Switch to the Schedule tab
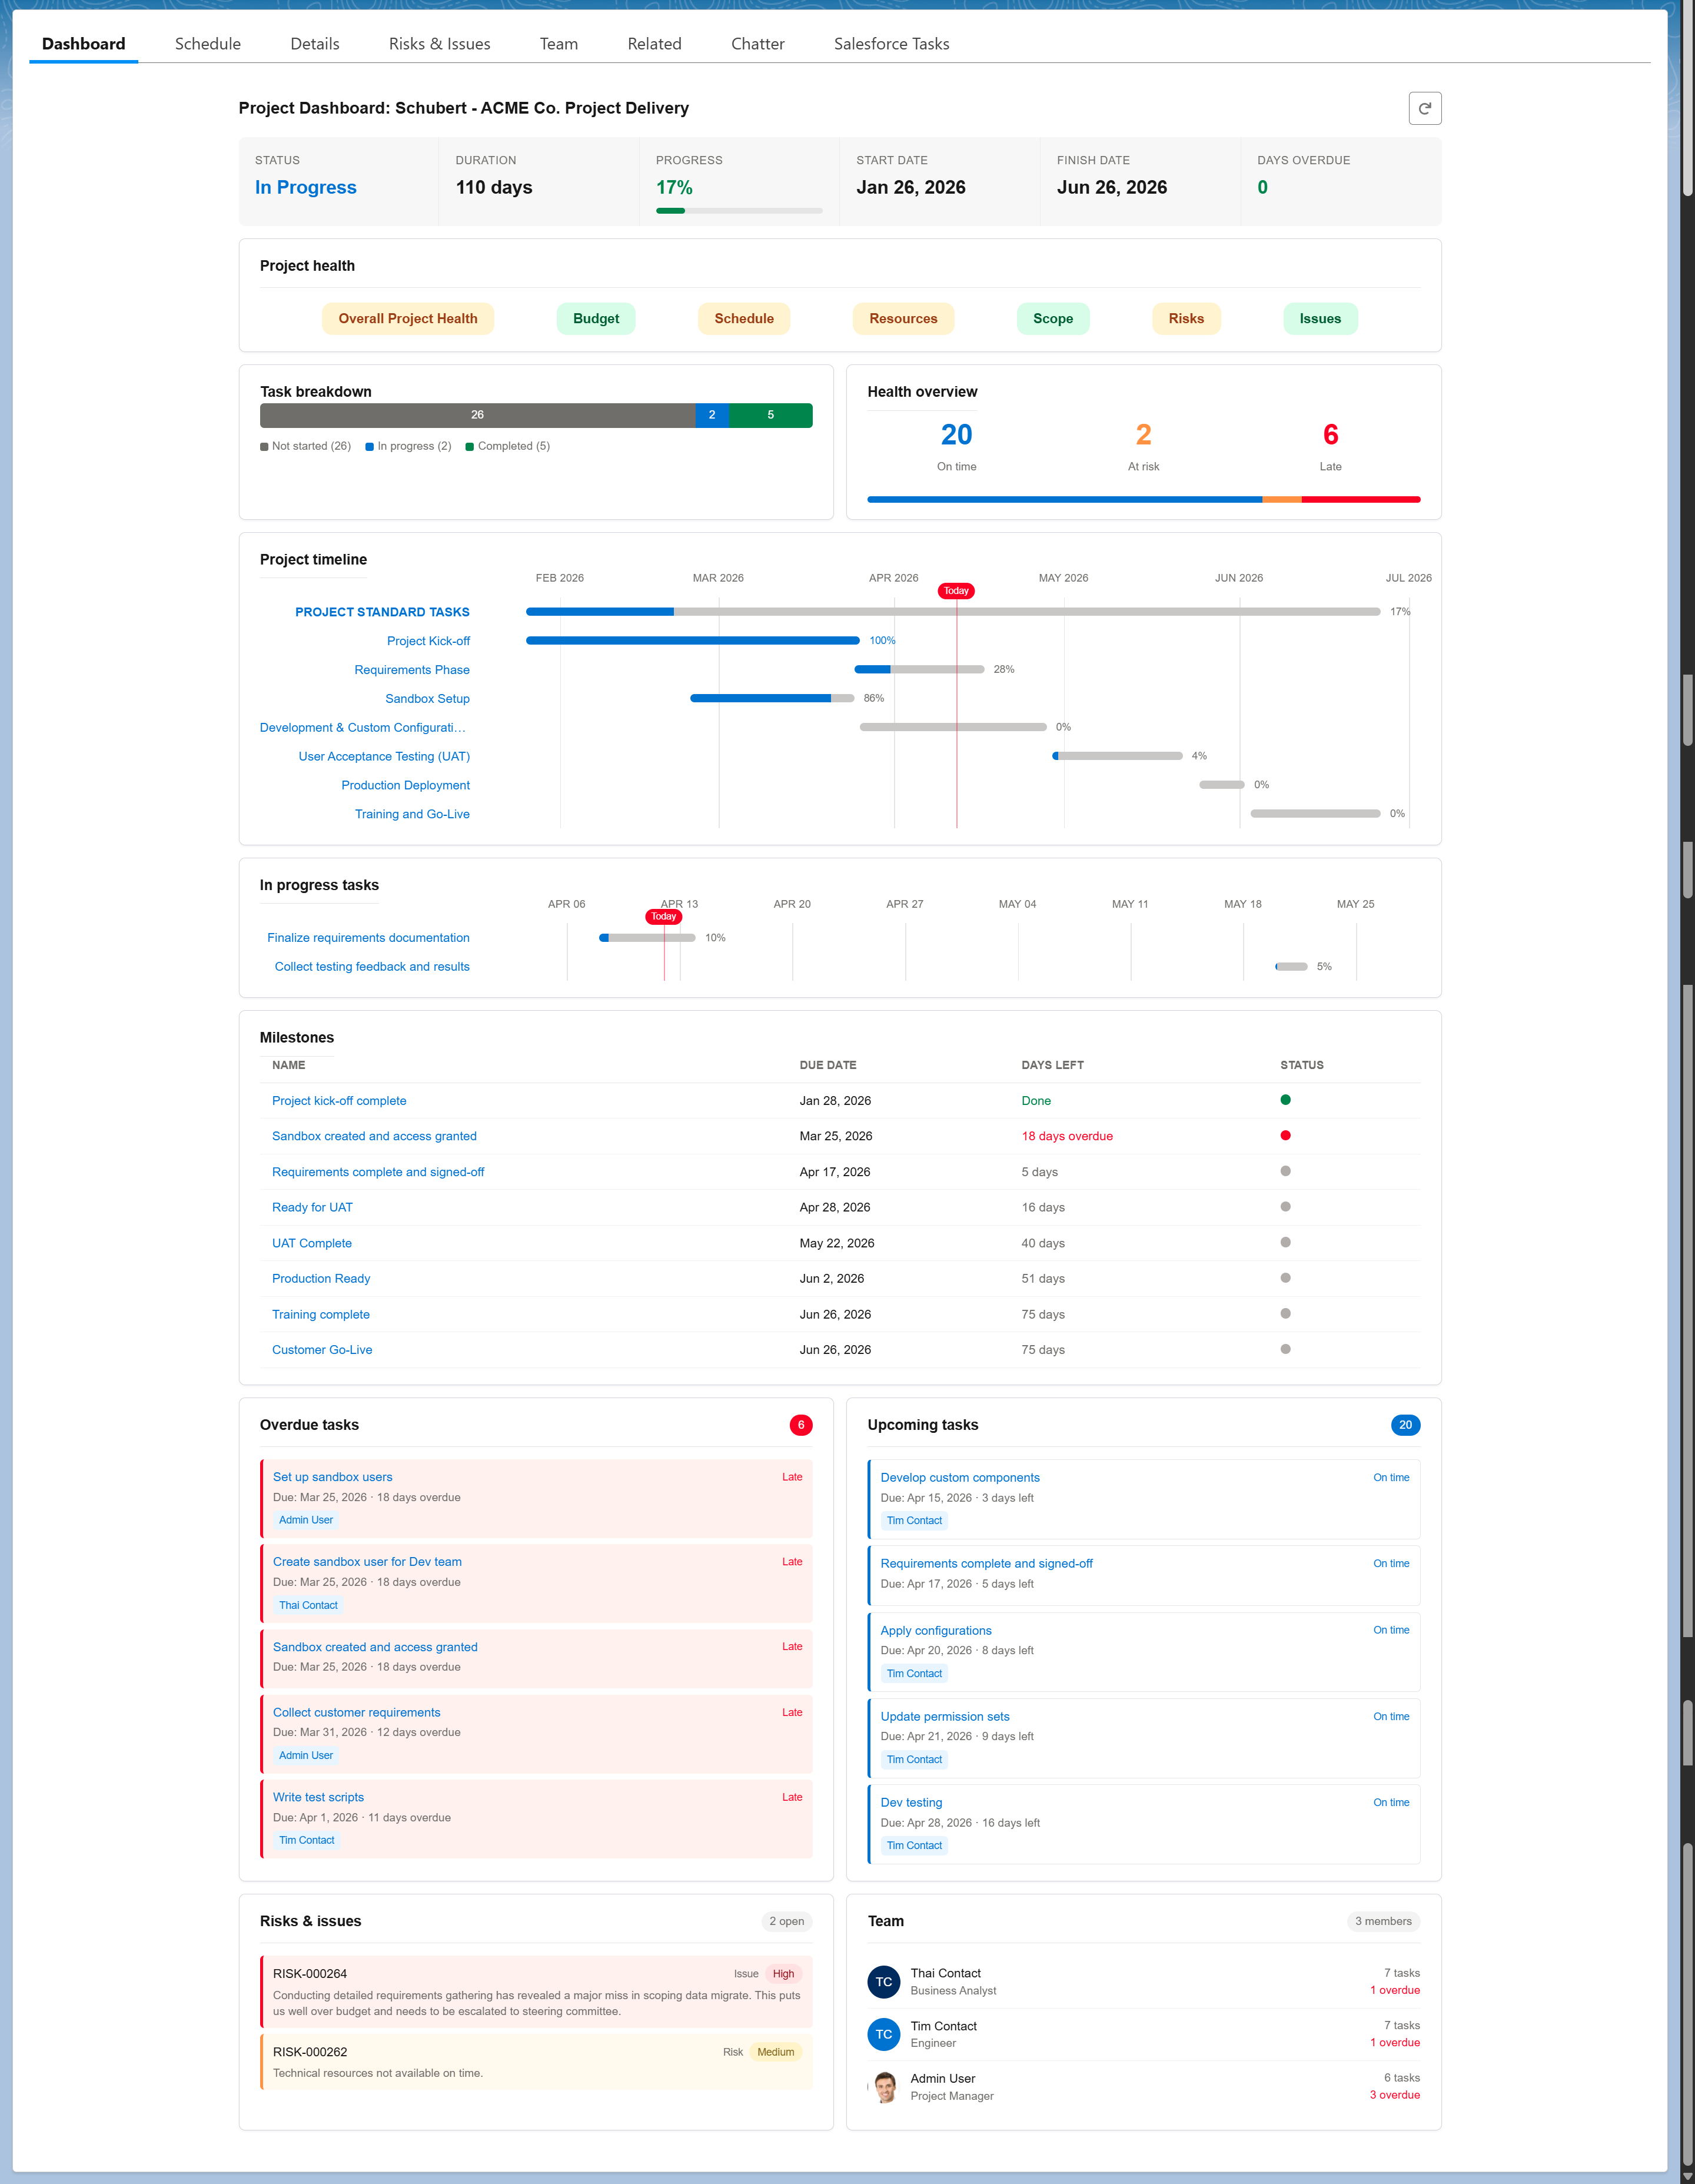 208,44
